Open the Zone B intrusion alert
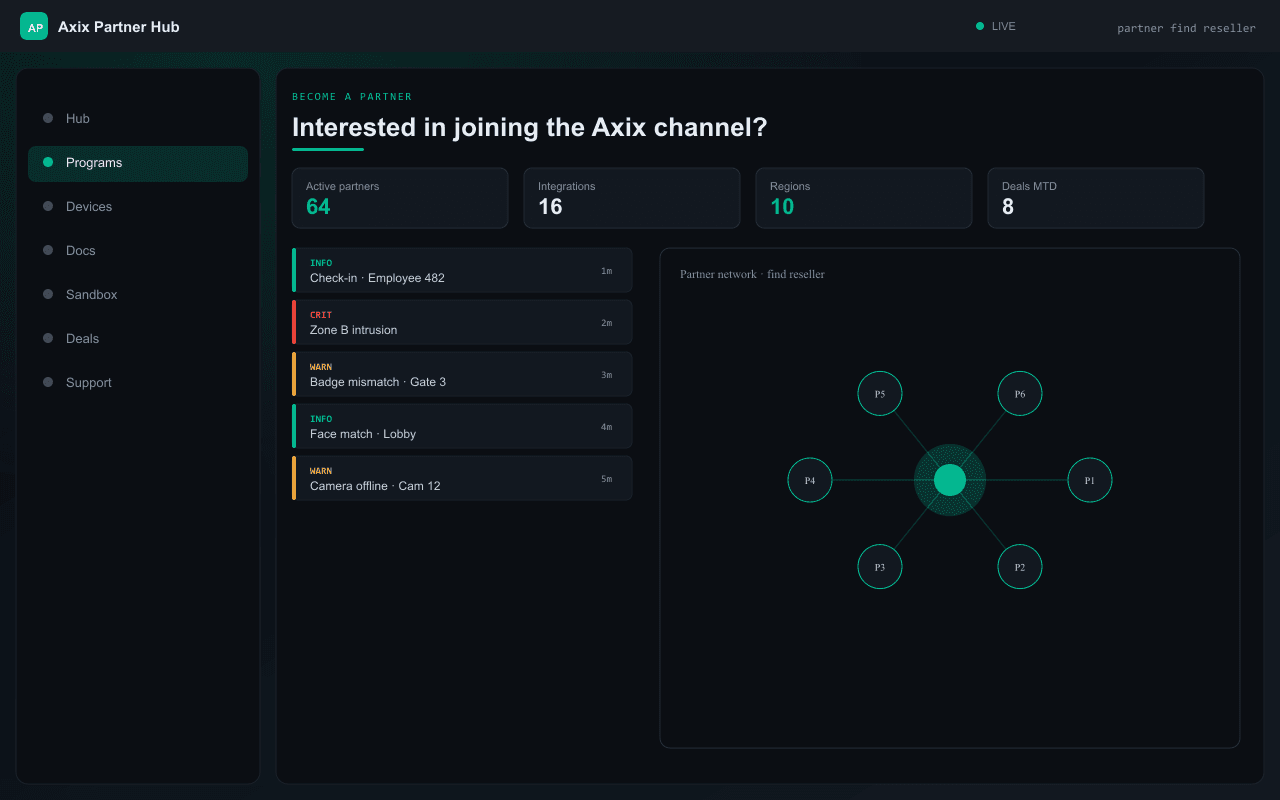 [x=462, y=322]
